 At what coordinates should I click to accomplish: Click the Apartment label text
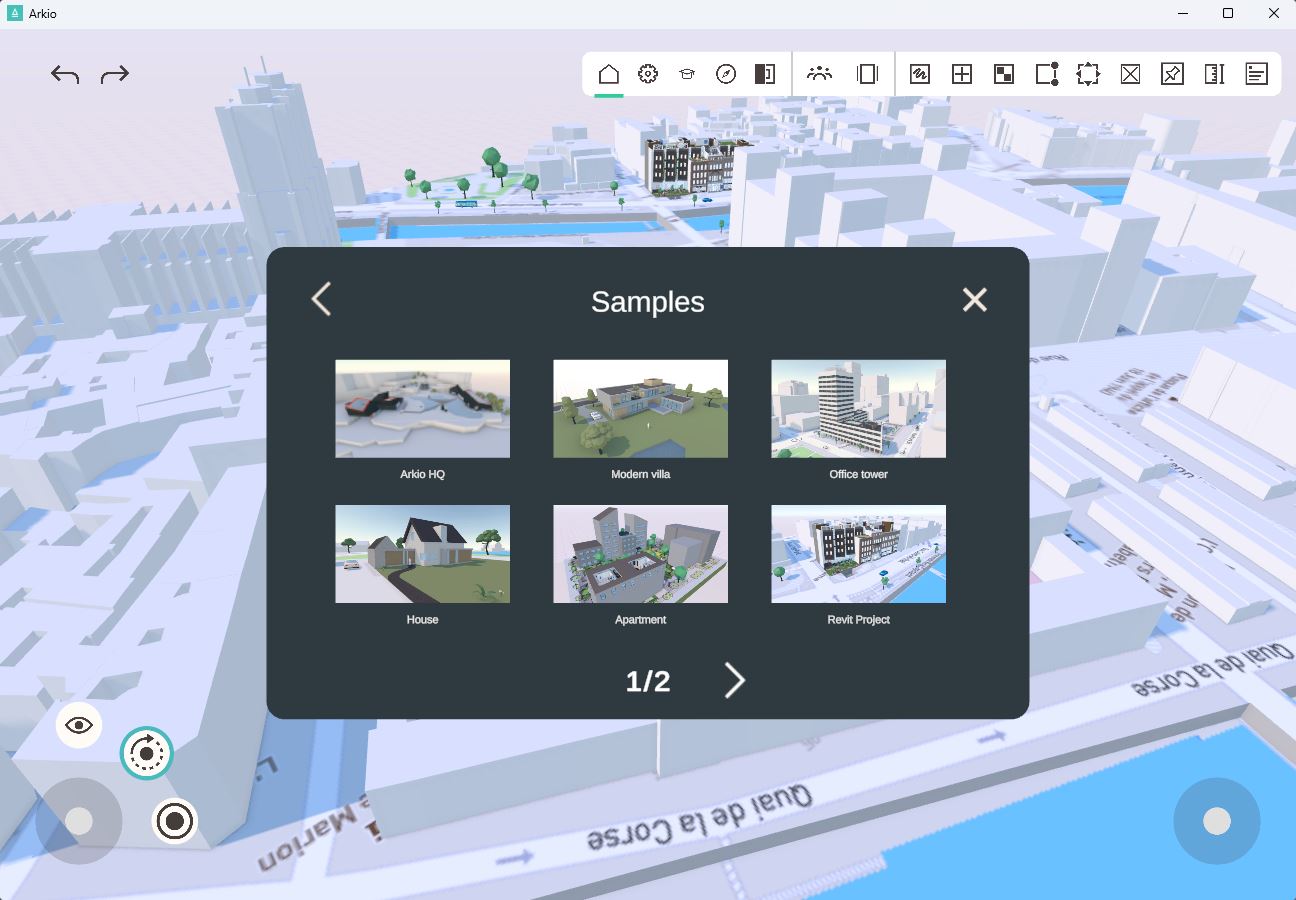pyautogui.click(x=640, y=619)
